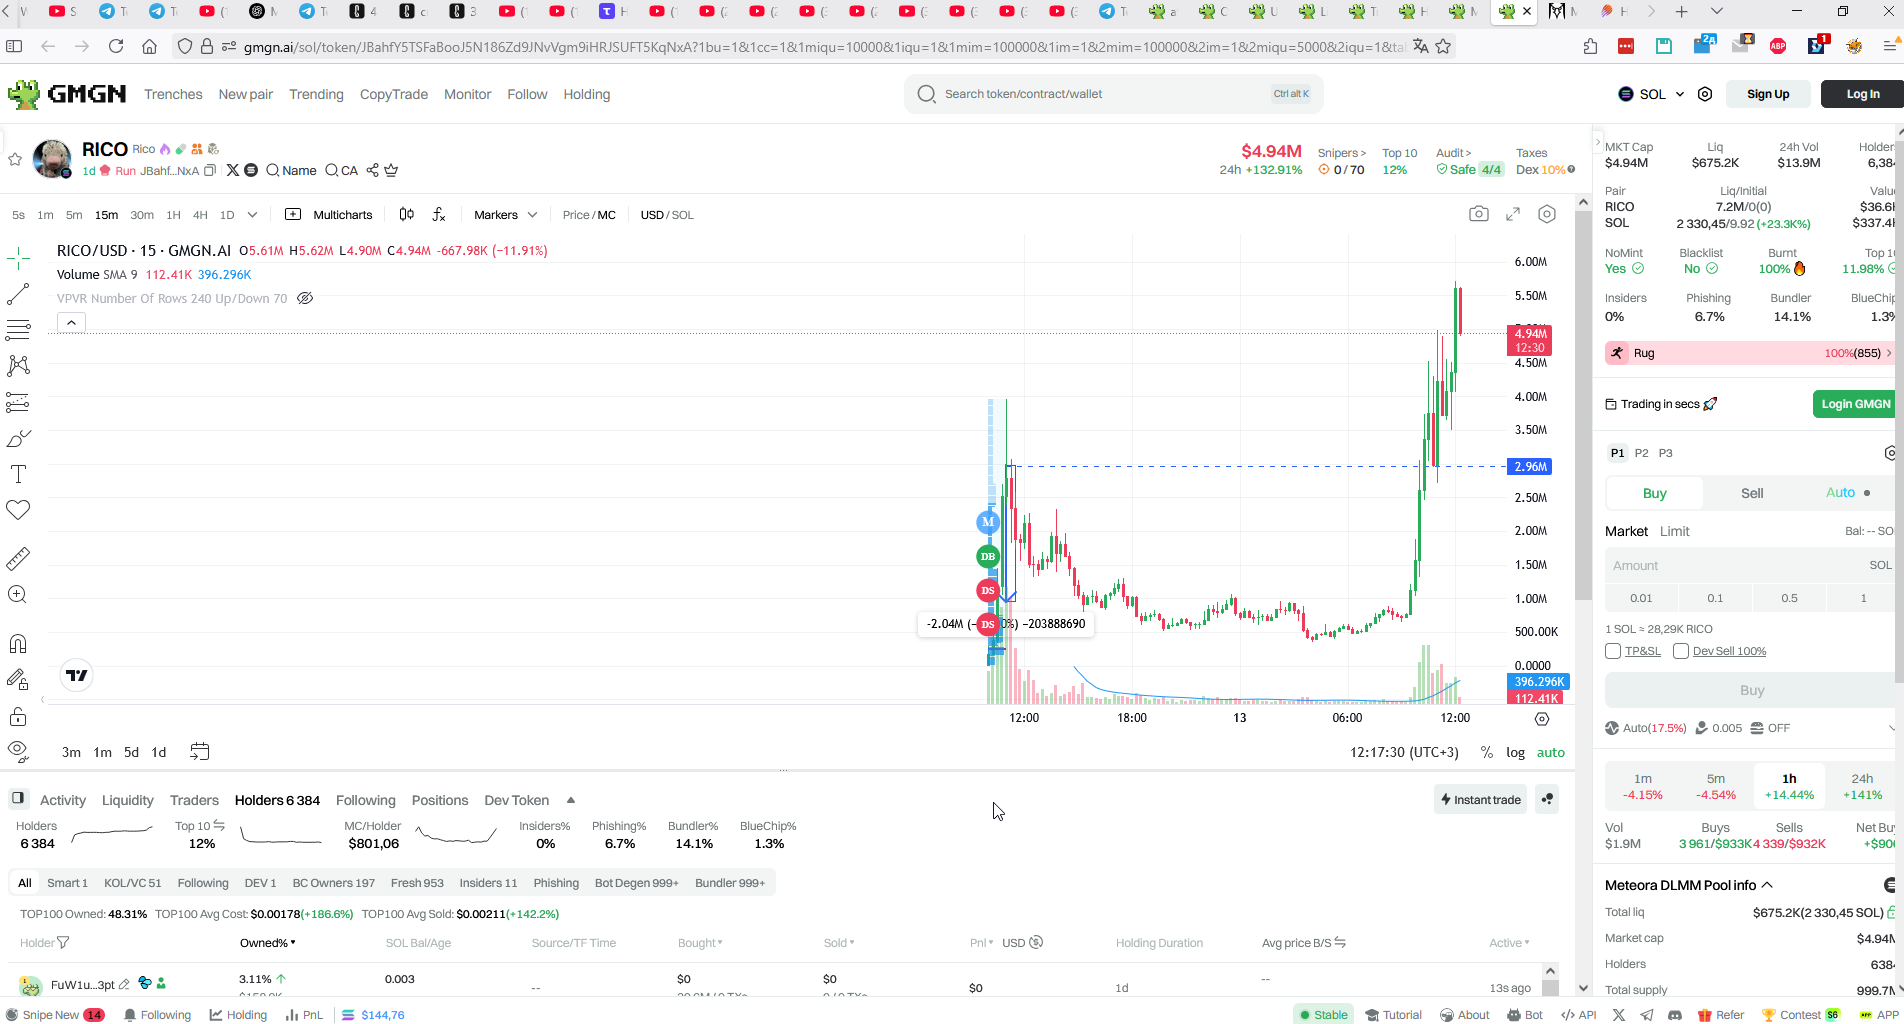
Task: Open the platform settings gear in header
Action: (x=1705, y=94)
